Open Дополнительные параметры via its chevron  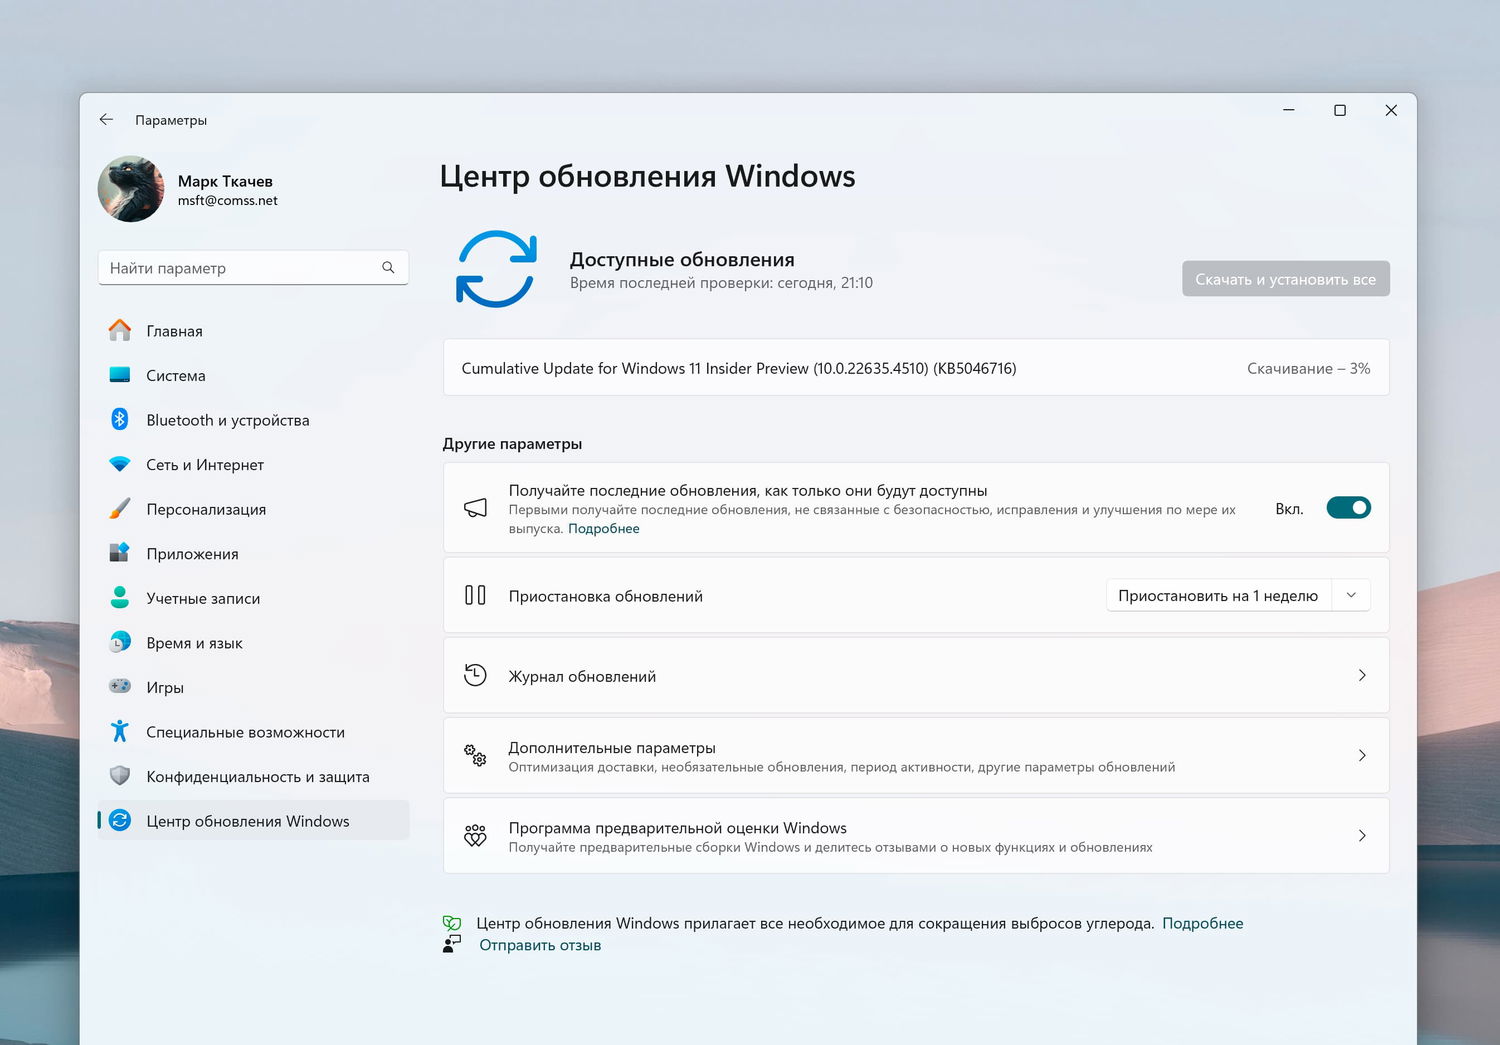(x=1362, y=755)
